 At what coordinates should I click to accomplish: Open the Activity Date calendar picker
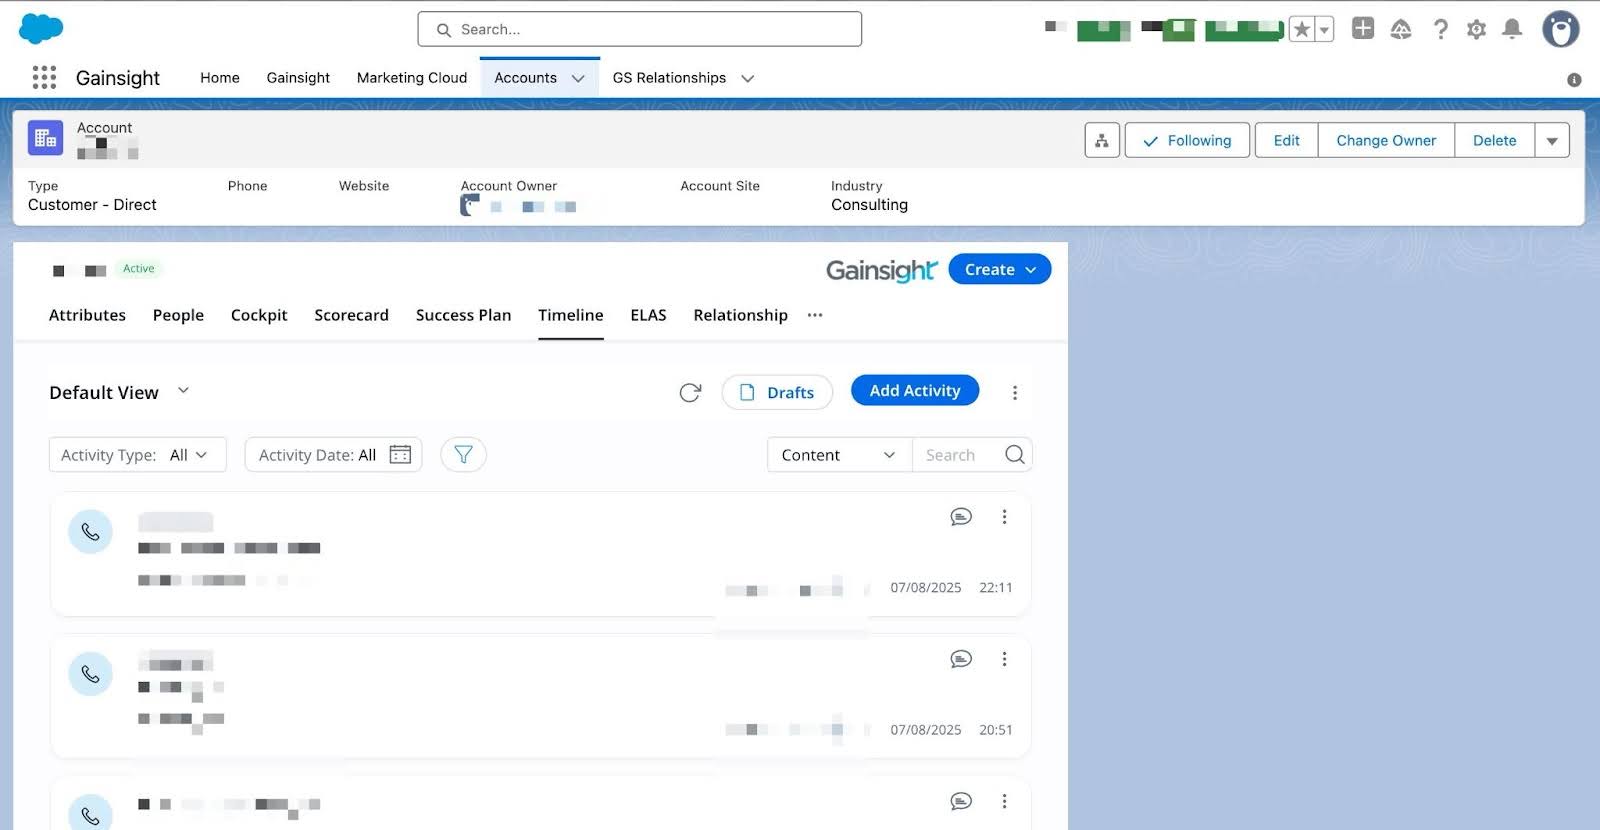coord(400,455)
